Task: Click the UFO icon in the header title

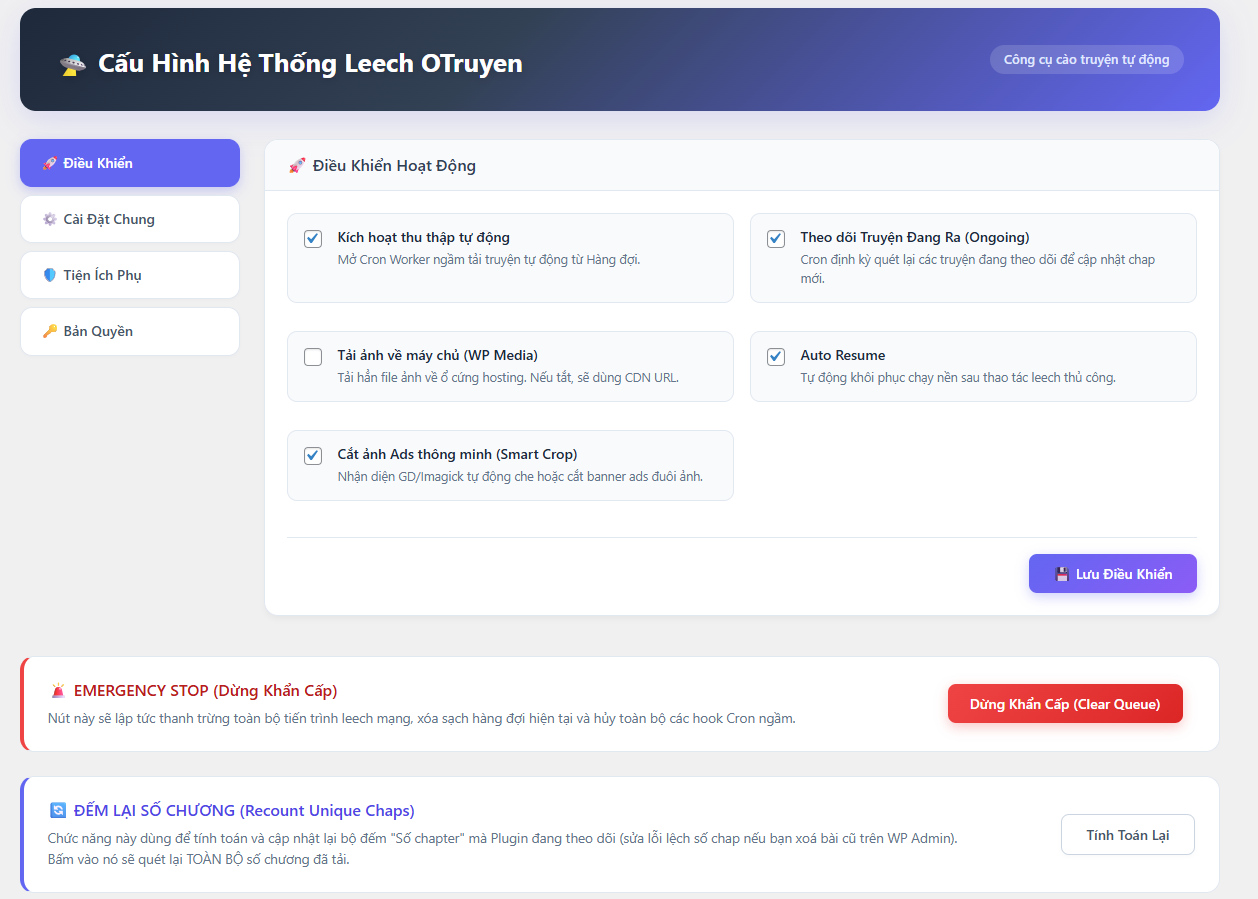Action: [73, 65]
